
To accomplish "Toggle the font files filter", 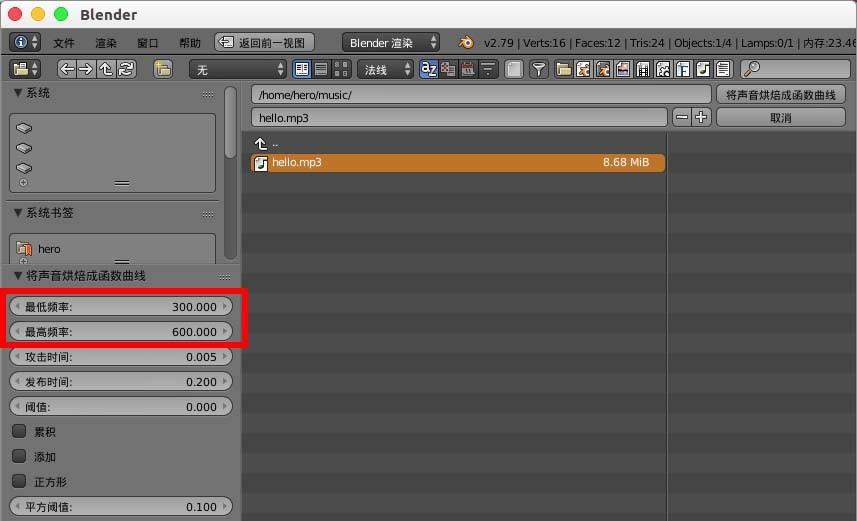I will [683, 69].
